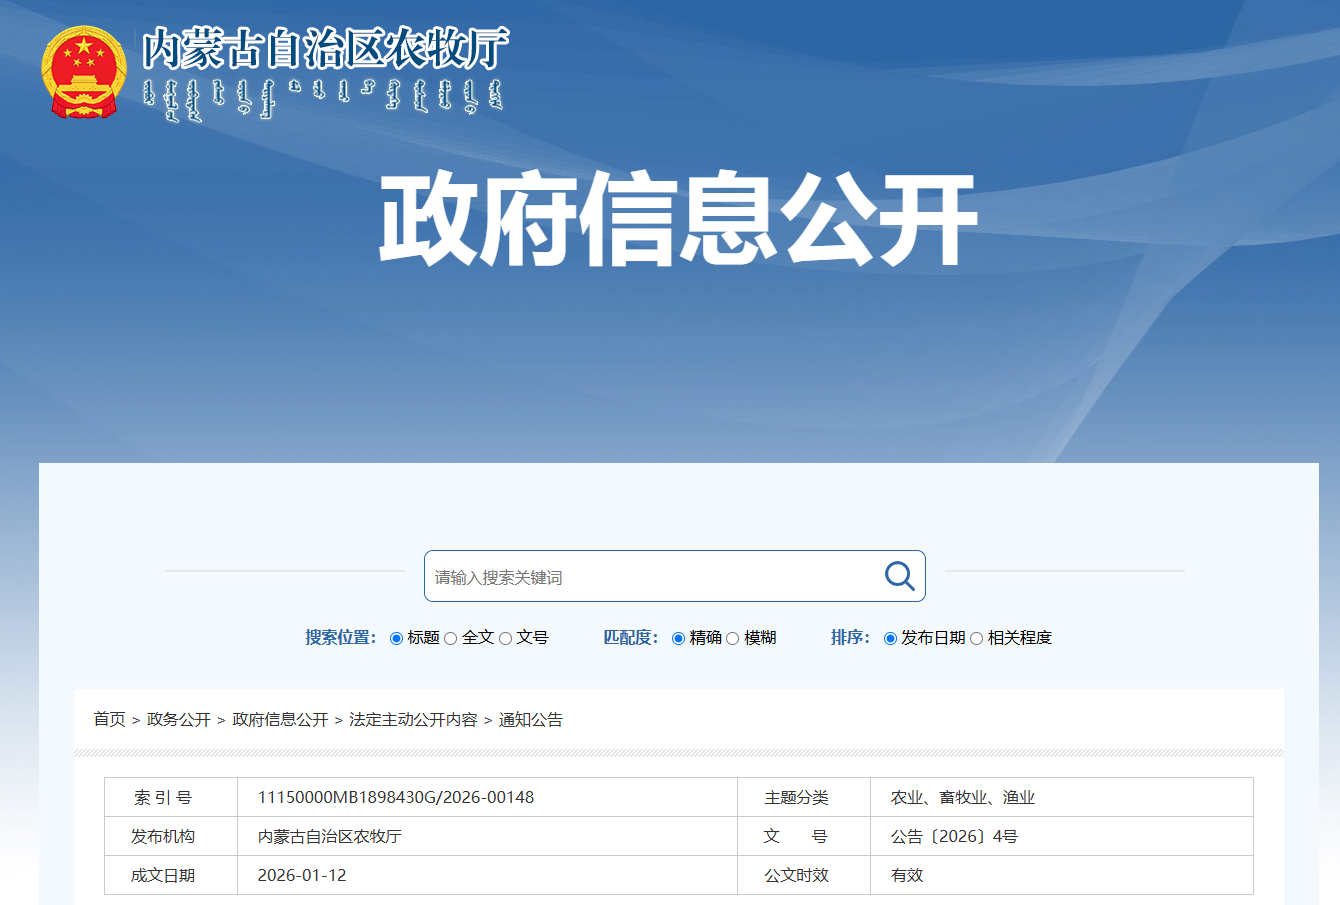
Task: Select the 标题 search position radio
Action: point(397,638)
